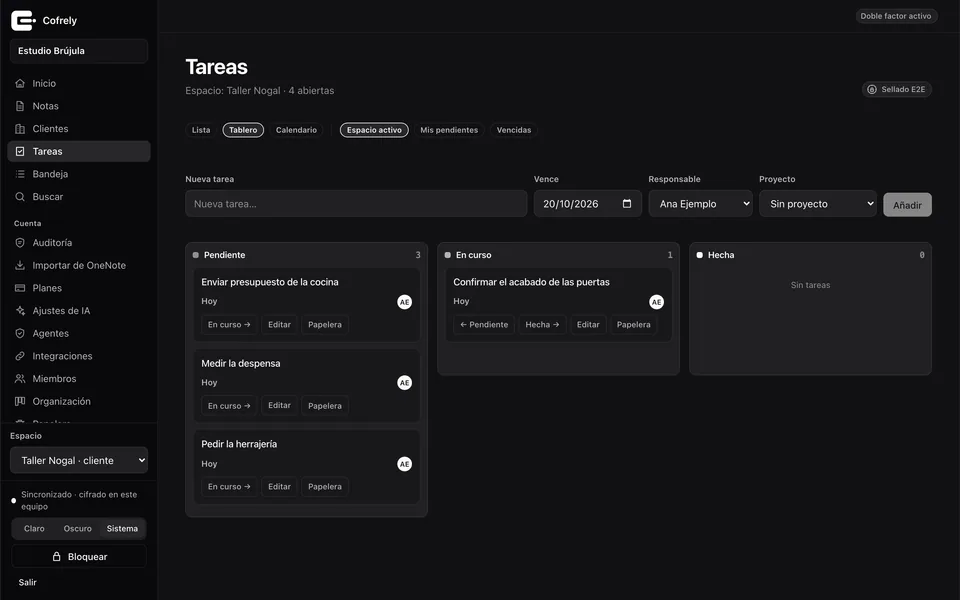The height and width of the screenshot is (600, 960).
Task: Send Confirmar el acabado to Papelera
Action: (633, 324)
